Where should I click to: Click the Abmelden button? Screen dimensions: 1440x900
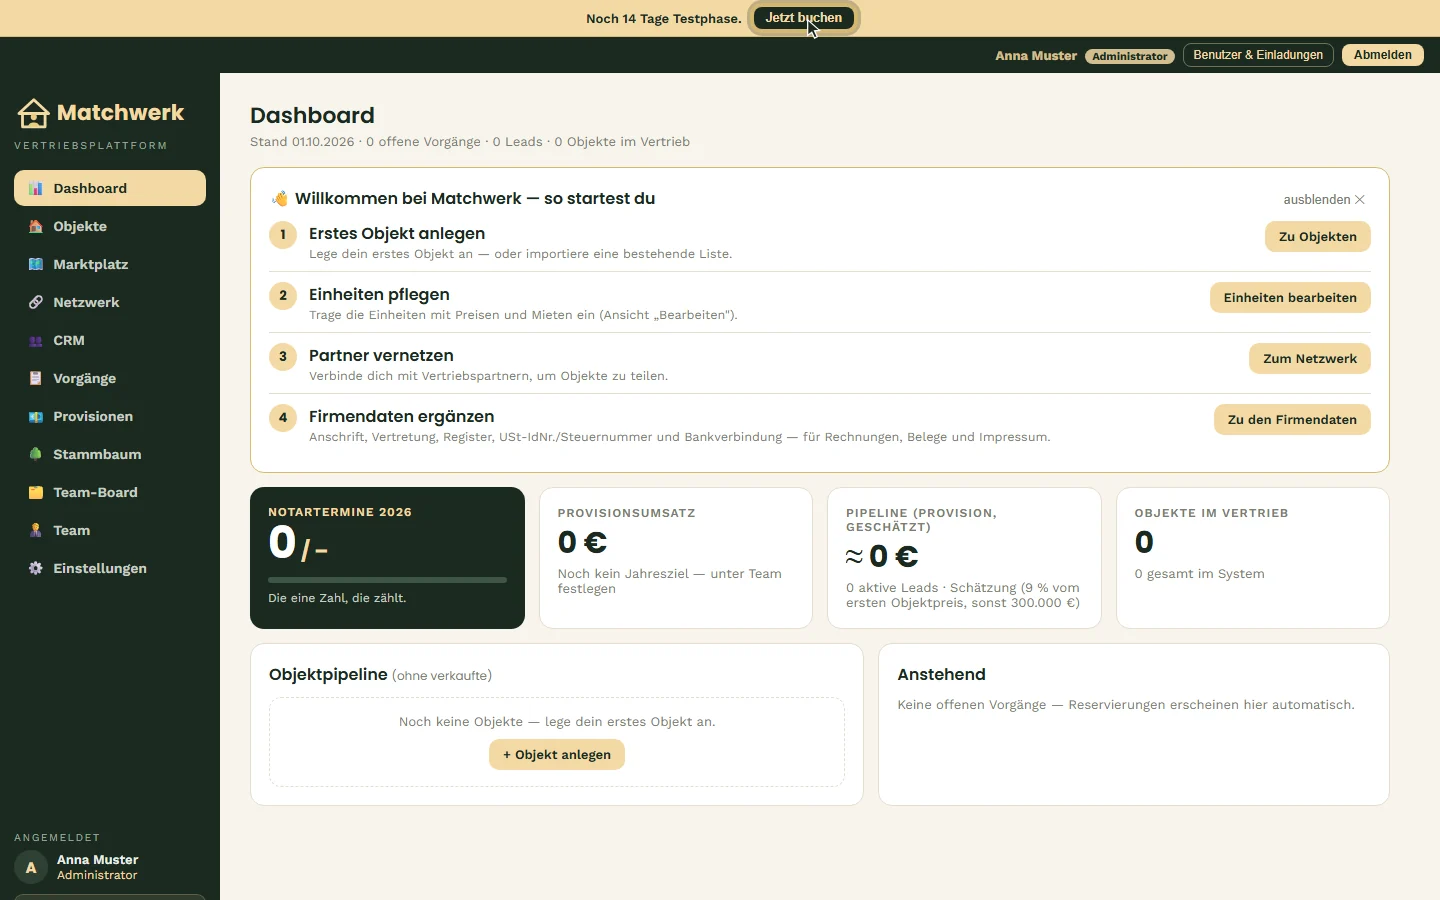click(x=1383, y=55)
